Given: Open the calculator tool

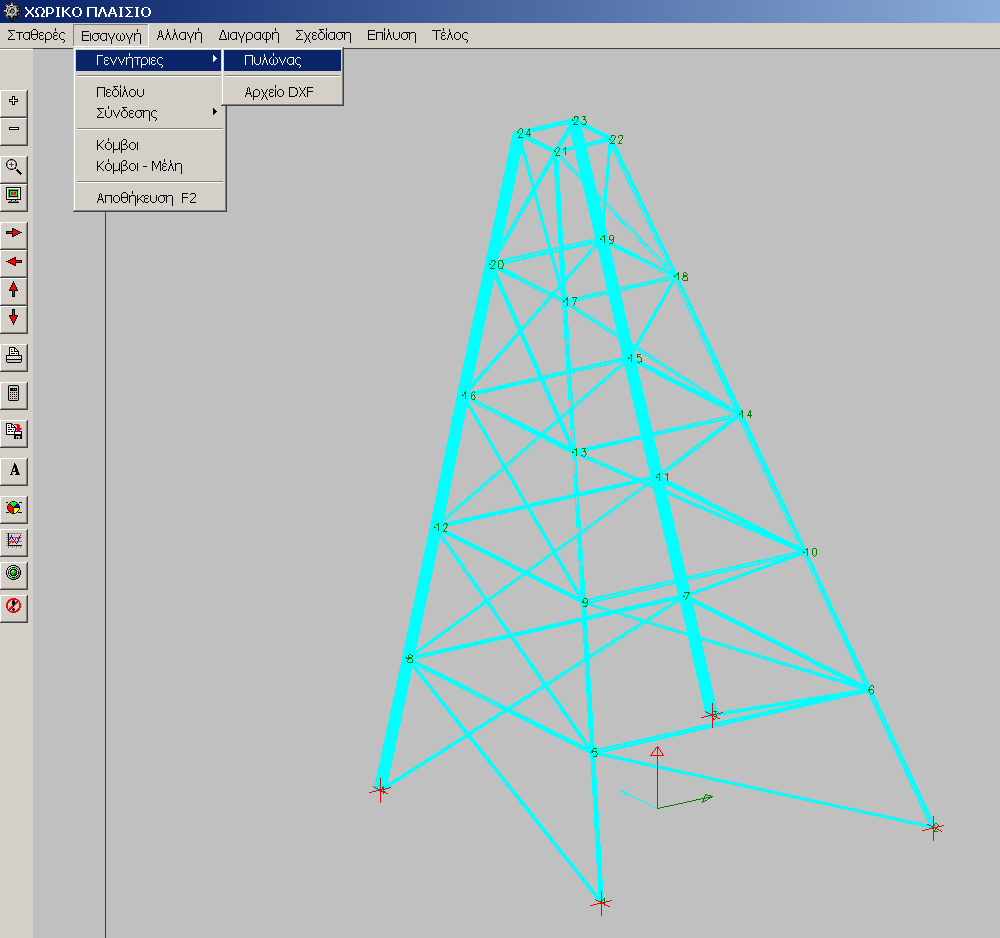Looking at the screenshot, I should [13, 394].
